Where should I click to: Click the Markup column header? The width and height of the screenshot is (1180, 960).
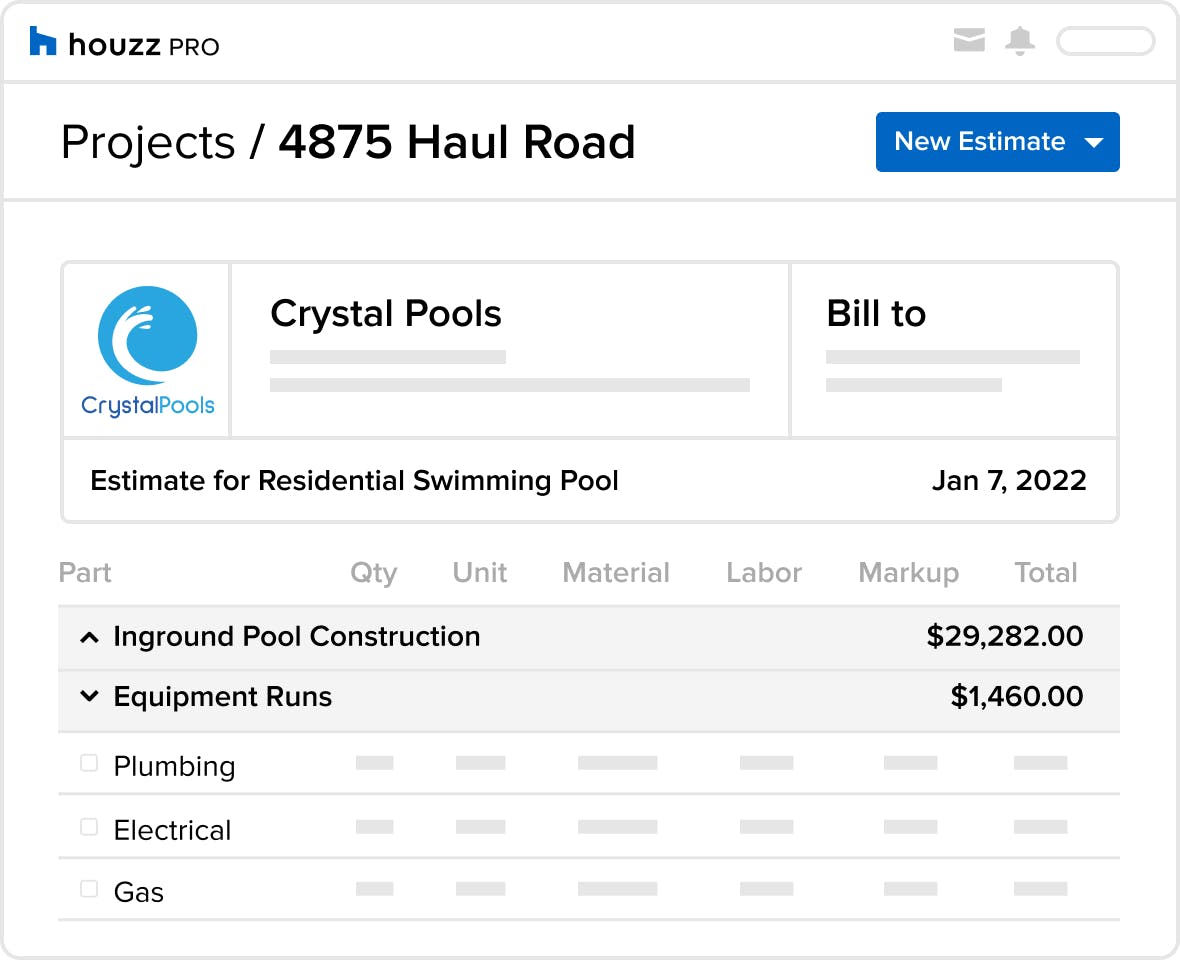tap(908, 573)
